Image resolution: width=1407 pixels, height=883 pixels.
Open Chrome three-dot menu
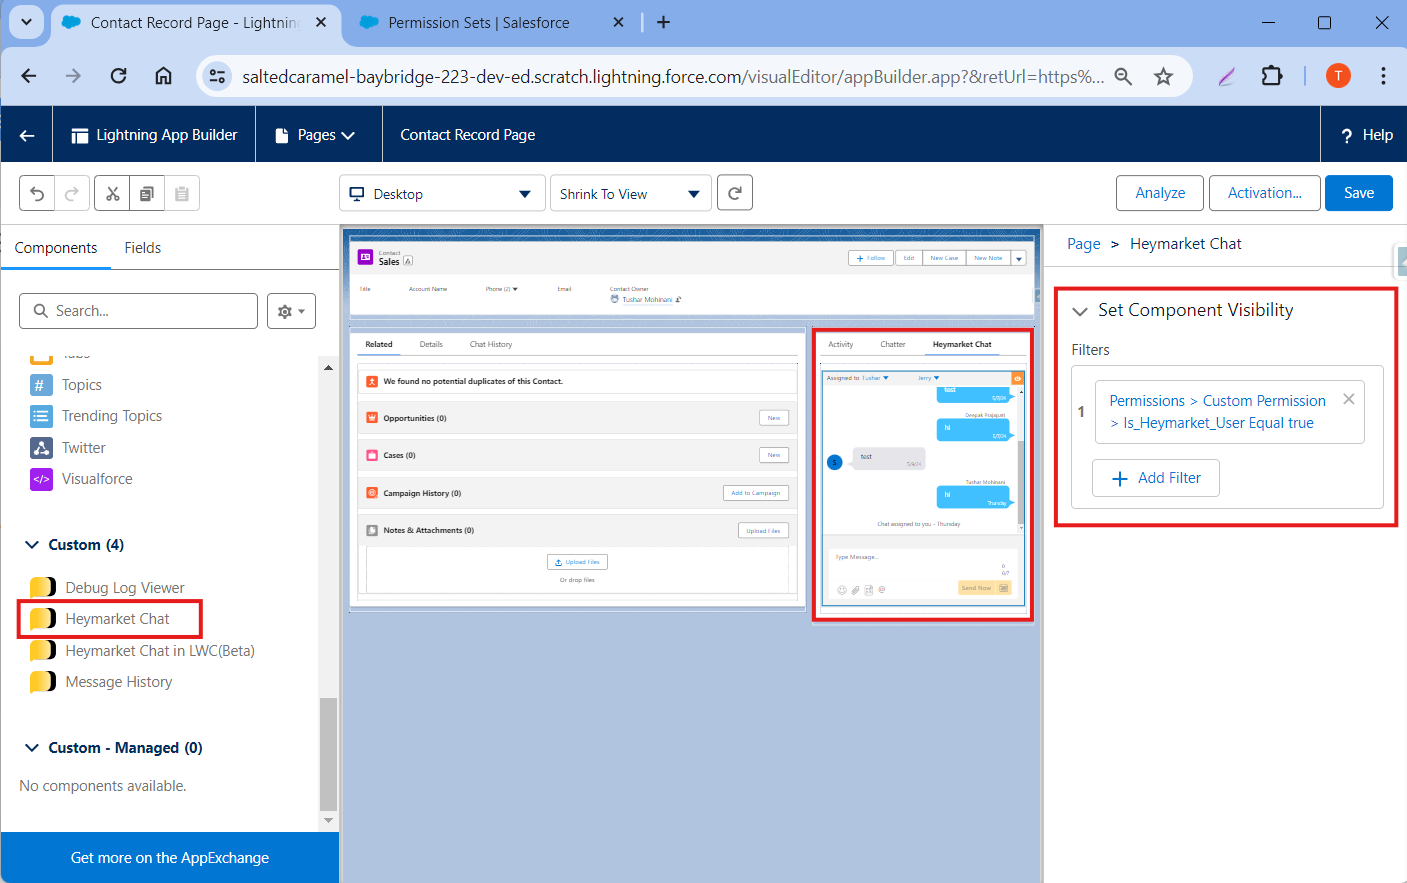pyautogui.click(x=1383, y=76)
